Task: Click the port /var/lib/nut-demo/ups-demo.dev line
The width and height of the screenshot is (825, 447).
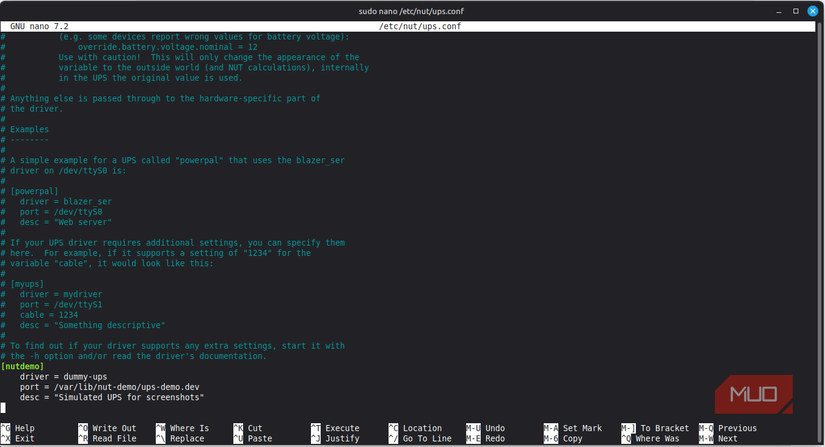Action: click(109, 387)
